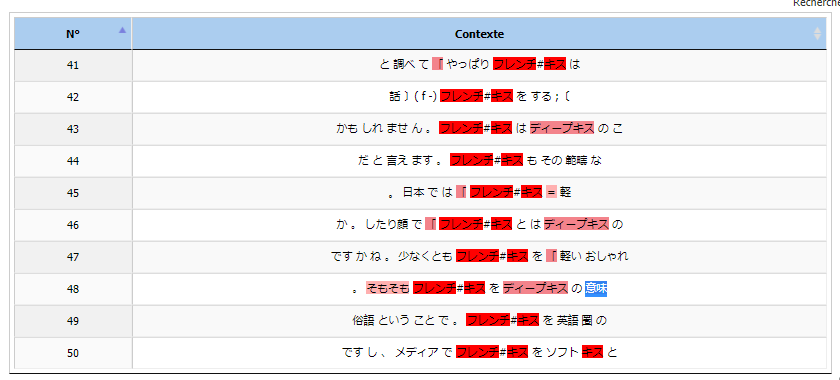The image size is (840, 380).
Task: Click row number 43
Action: pos(73,129)
